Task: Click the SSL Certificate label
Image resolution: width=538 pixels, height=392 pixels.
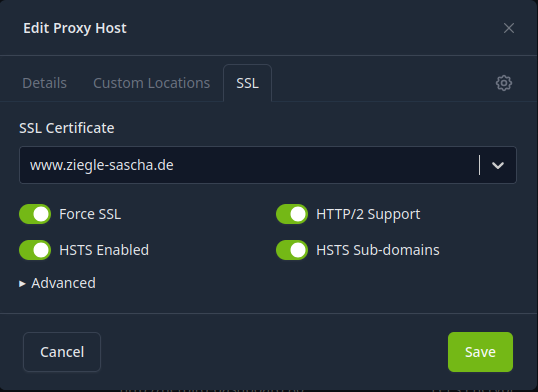Action: [x=67, y=128]
